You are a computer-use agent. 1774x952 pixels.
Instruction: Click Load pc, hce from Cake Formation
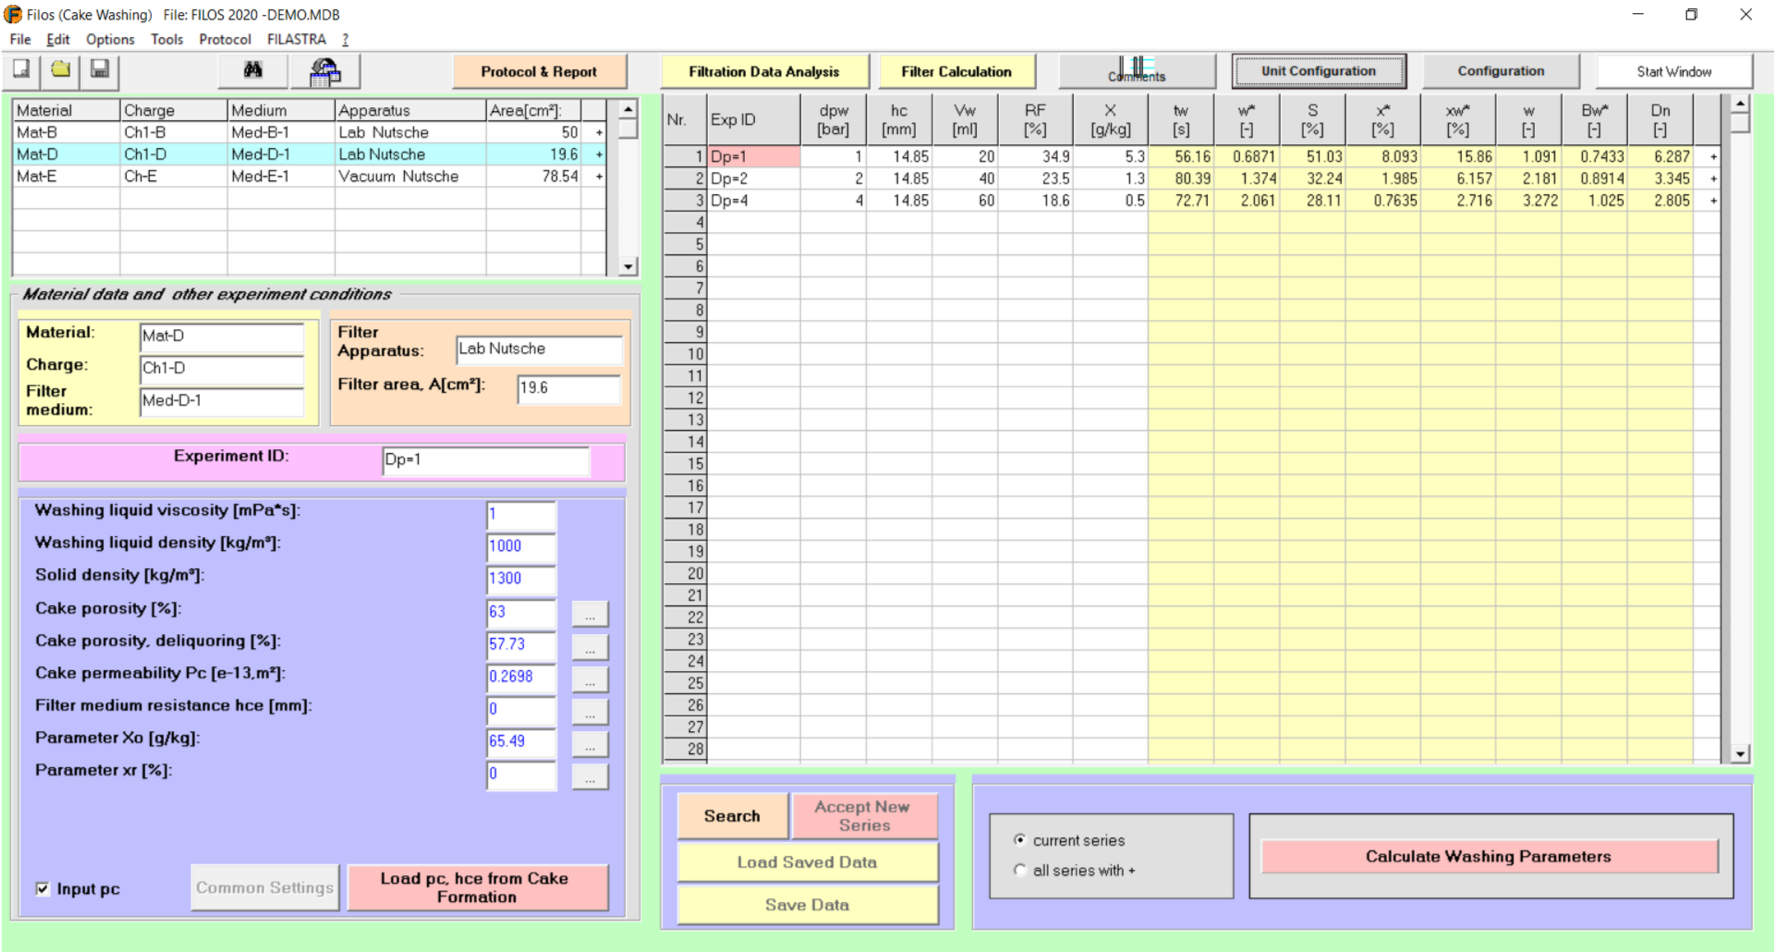(477, 887)
